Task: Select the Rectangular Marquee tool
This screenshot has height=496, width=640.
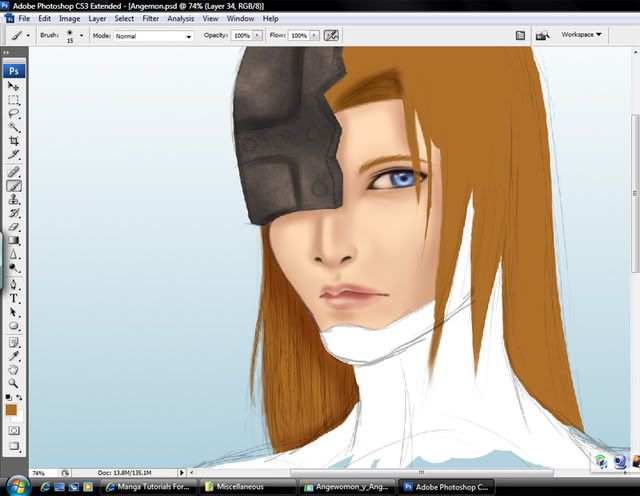Action: pyautogui.click(x=13, y=100)
